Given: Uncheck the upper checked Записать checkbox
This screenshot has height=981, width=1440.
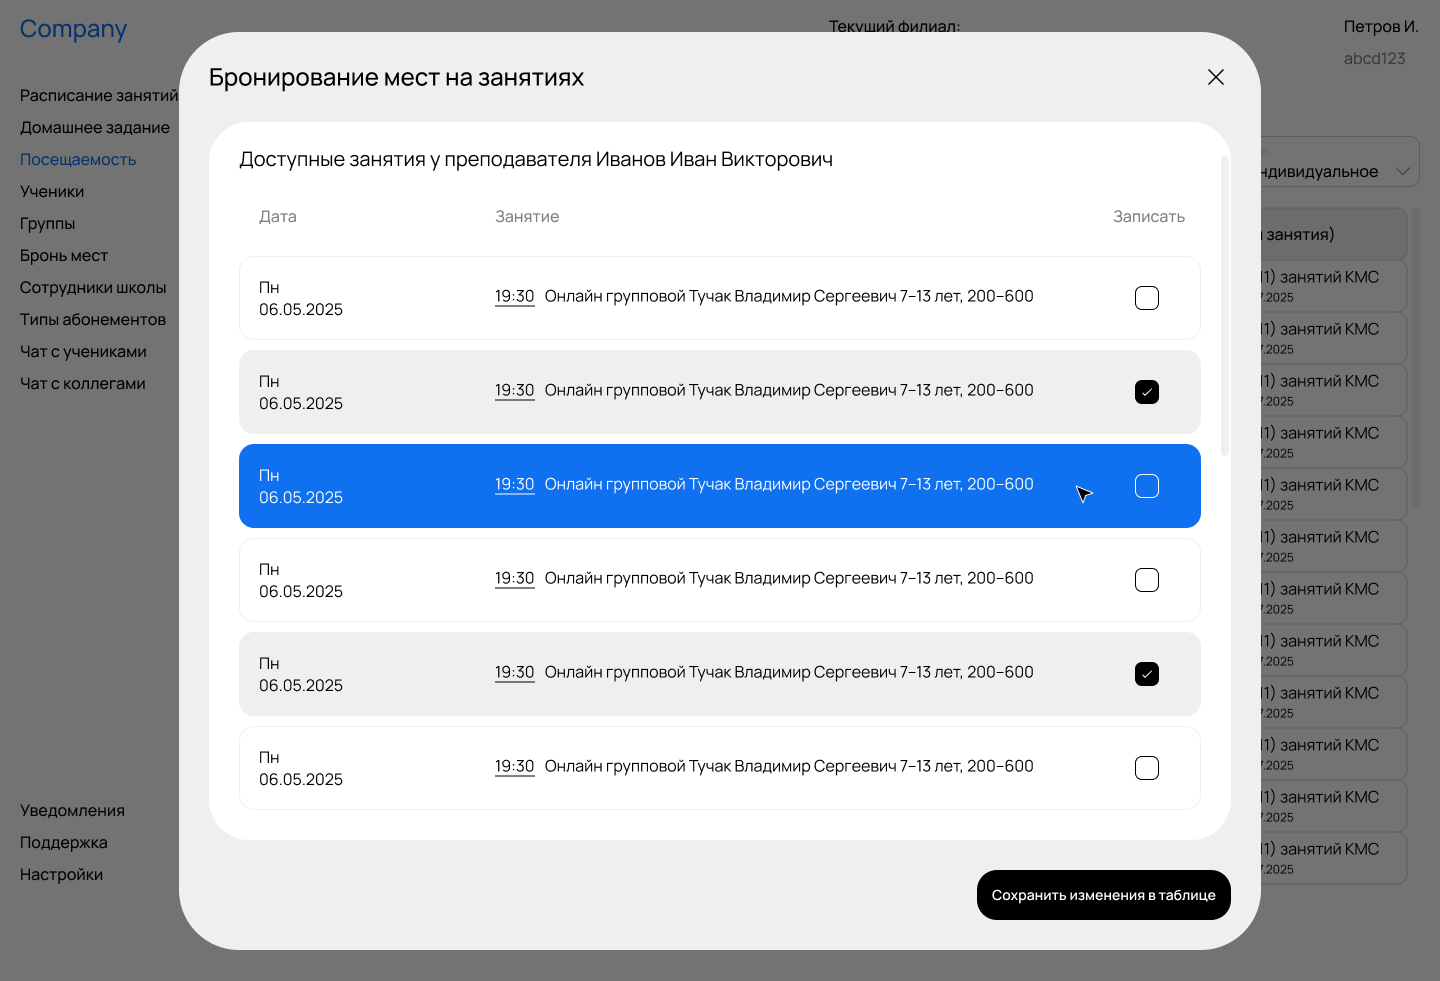Looking at the screenshot, I should click(x=1147, y=392).
